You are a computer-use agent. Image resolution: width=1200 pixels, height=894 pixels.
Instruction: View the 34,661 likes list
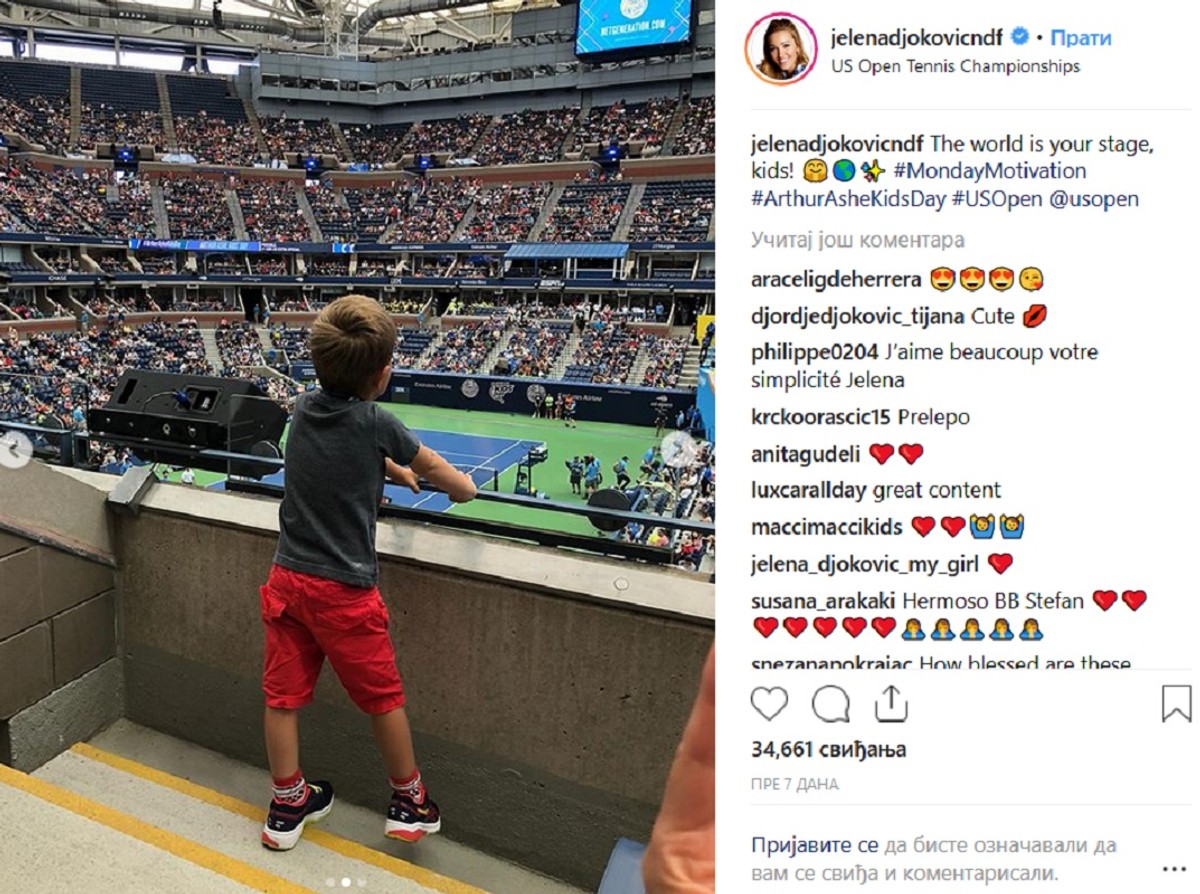829,749
